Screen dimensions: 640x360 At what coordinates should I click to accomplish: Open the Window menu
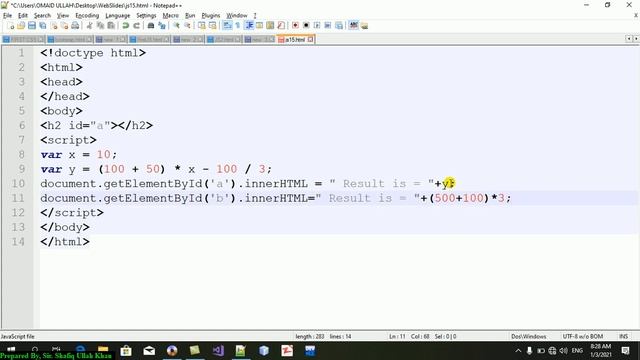click(237, 16)
